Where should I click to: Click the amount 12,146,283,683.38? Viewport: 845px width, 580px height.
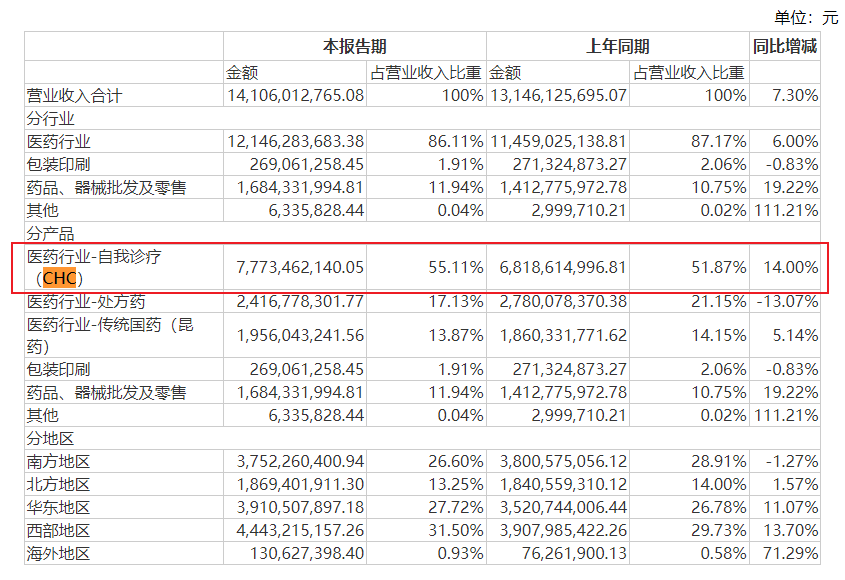point(295,141)
